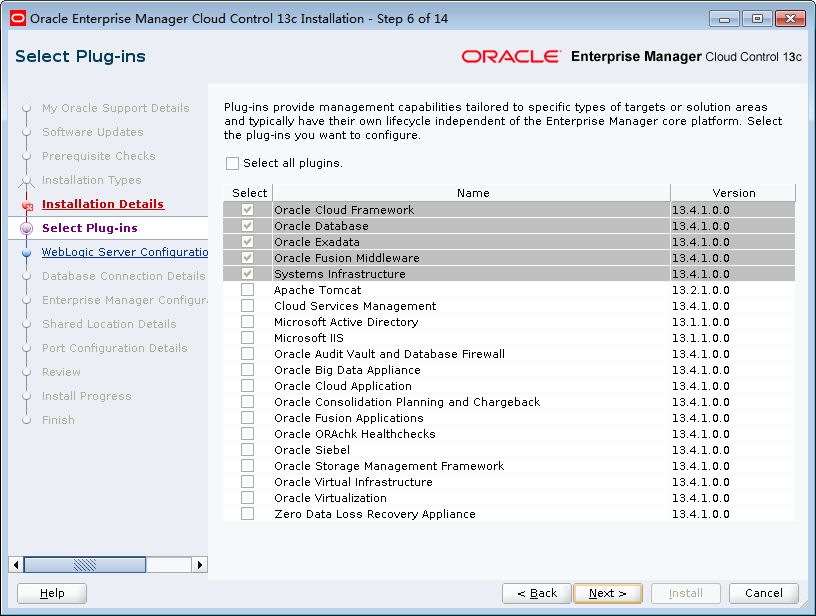Click the Select Plug-ins step label
This screenshot has height=616, width=816.
90,228
